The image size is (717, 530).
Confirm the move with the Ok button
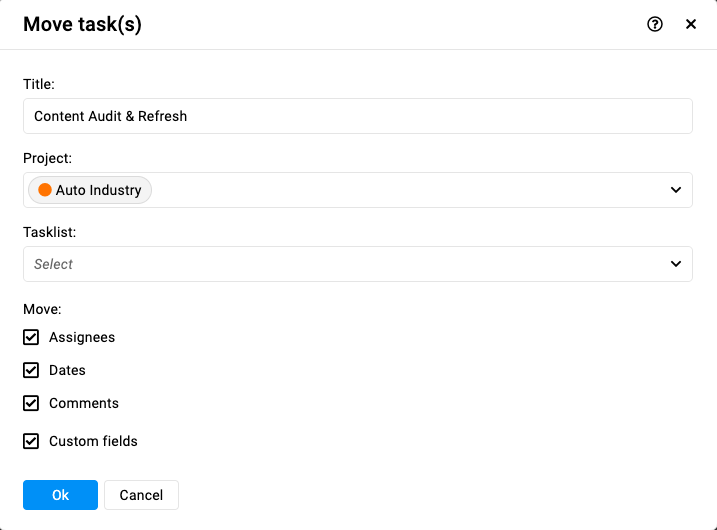point(60,495)
